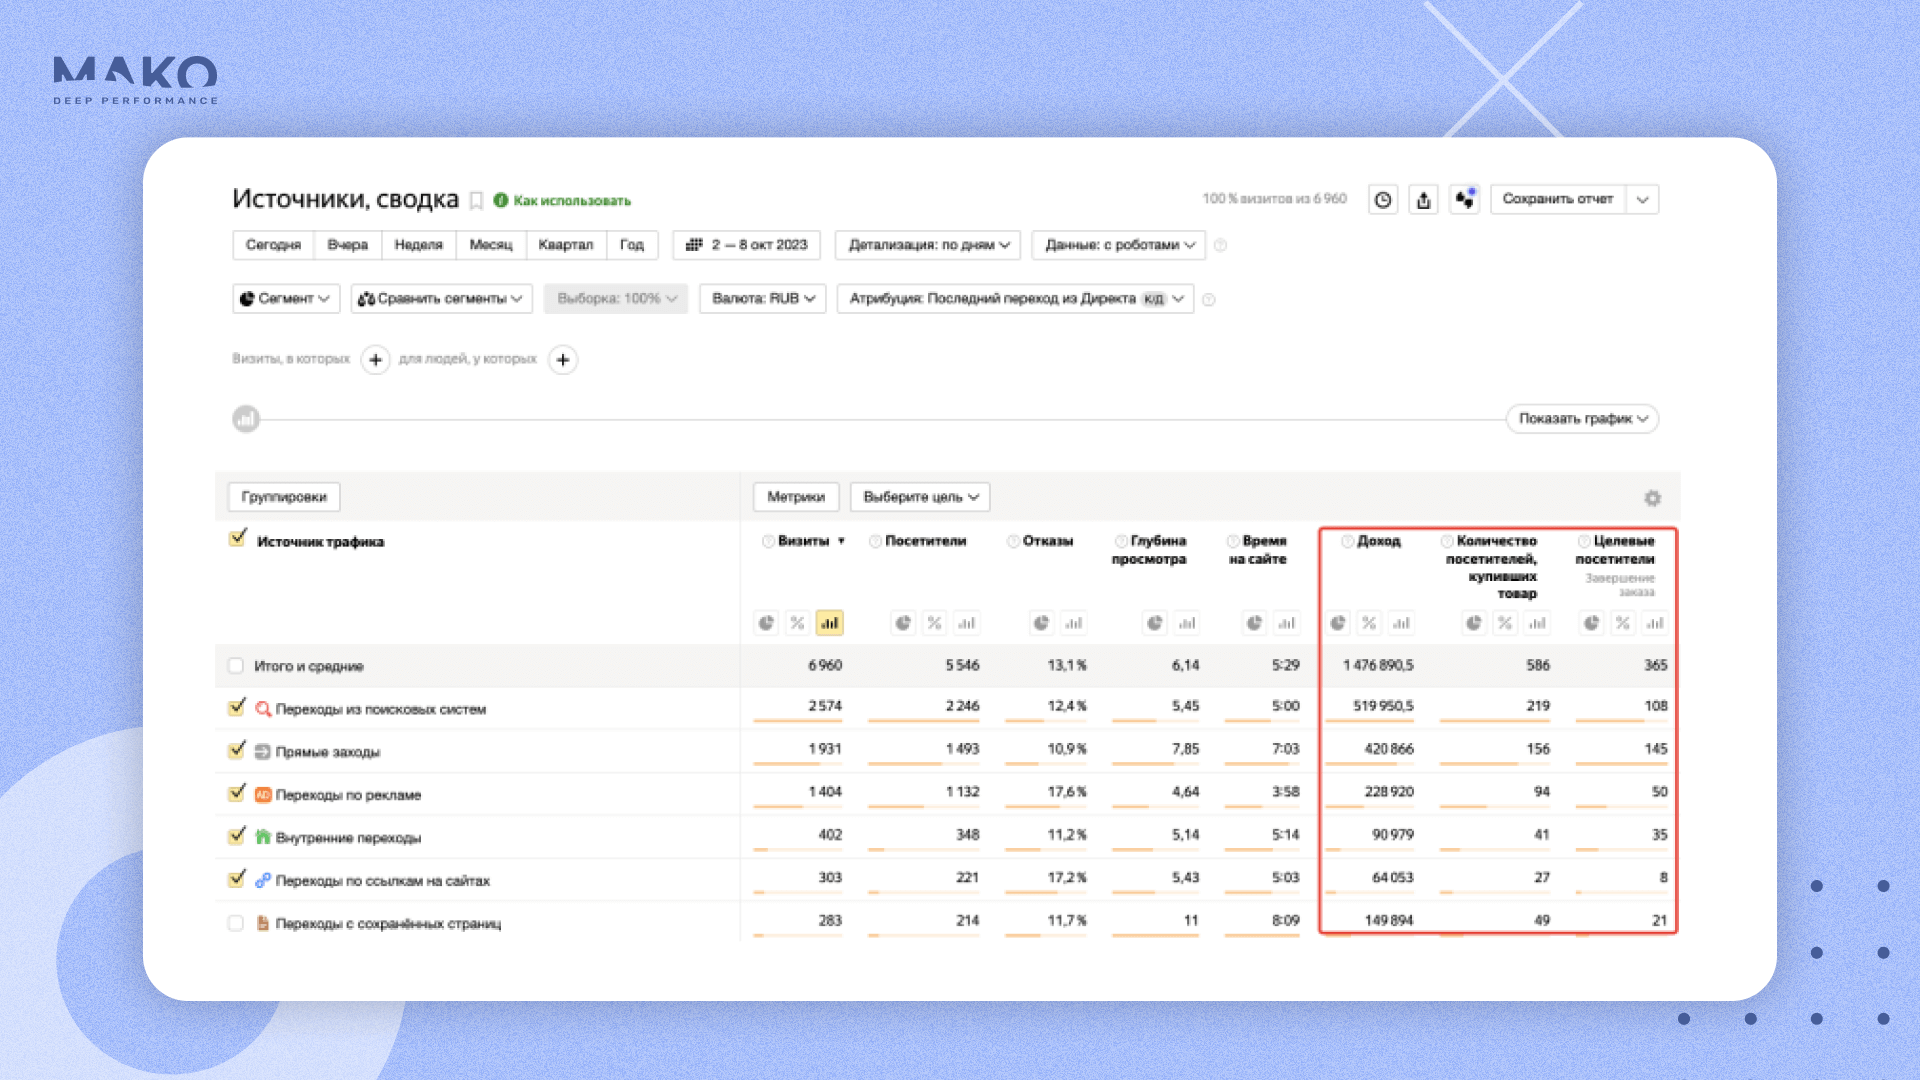Open Выберите цель dropdown
Viewport: 1920px width, 1080px height.
coord(920,497)
